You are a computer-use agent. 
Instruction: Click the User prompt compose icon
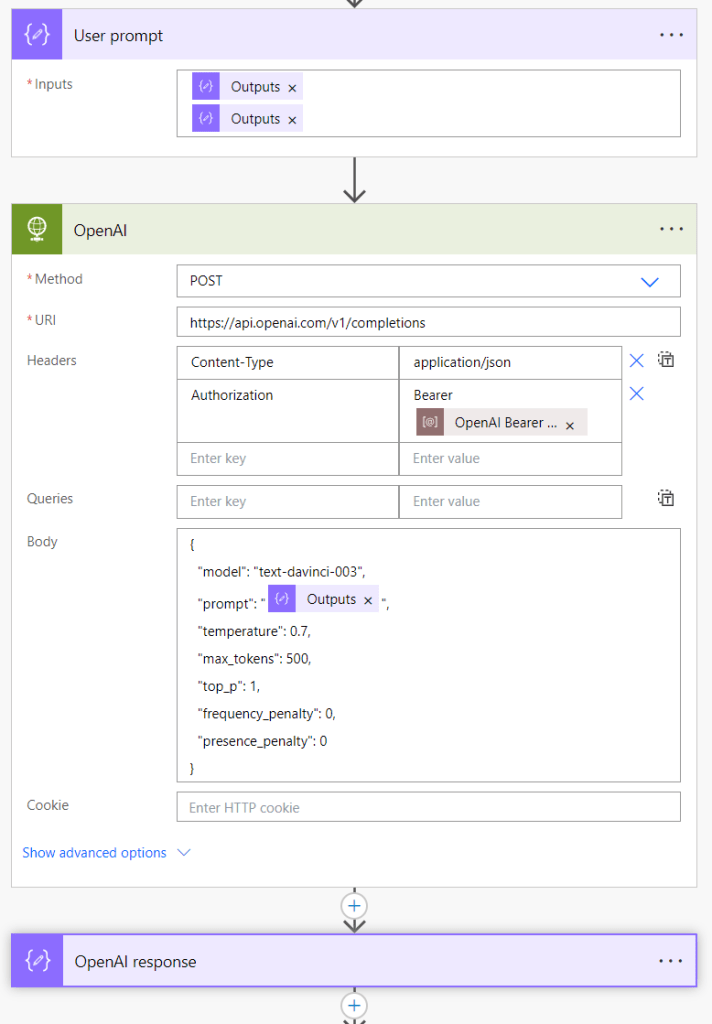(x=37, y=35)
